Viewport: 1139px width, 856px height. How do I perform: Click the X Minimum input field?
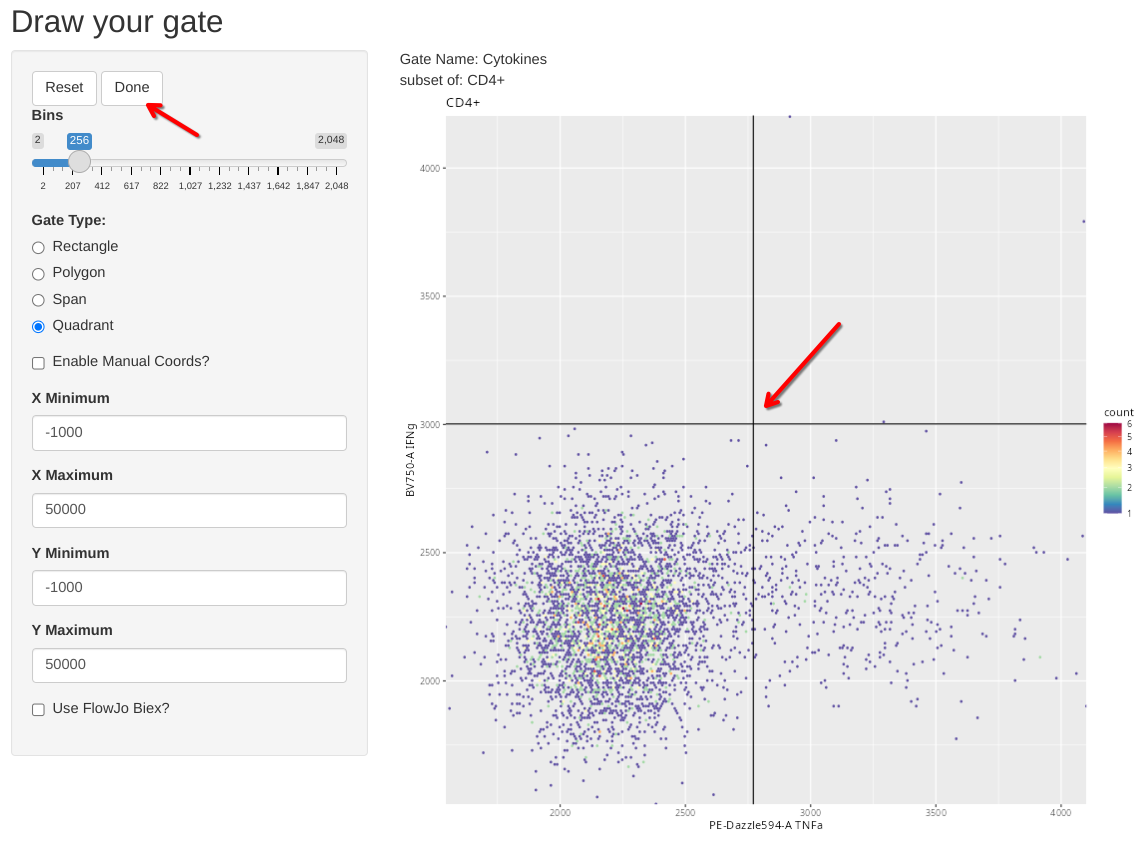(189, 433)
